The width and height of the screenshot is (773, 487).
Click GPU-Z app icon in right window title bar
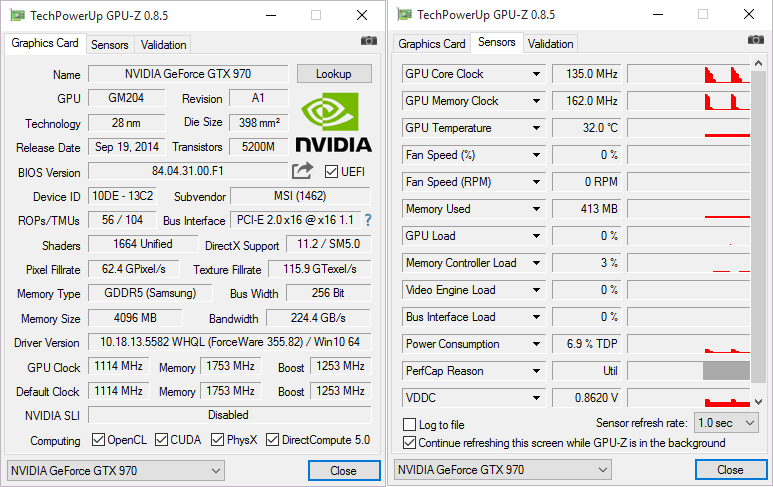[x=405, y=15]
